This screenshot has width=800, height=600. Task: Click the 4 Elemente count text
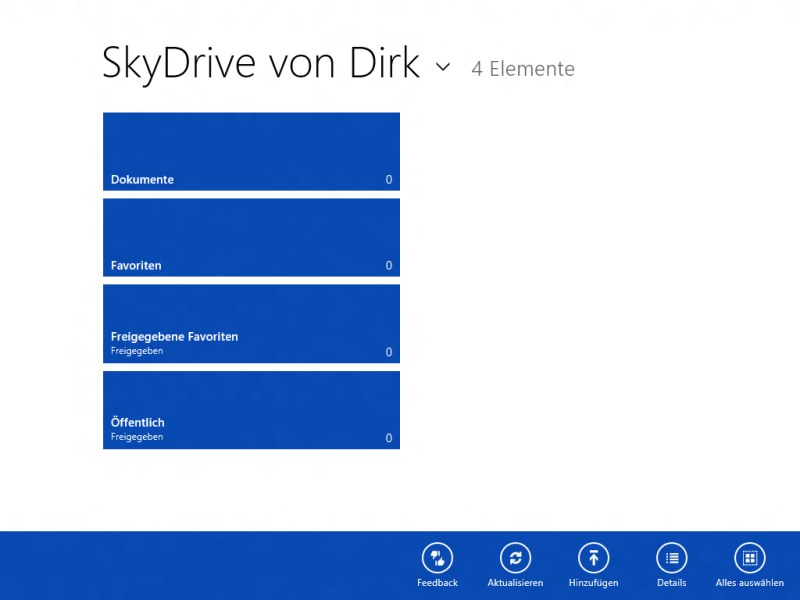[x=523, y=69]
